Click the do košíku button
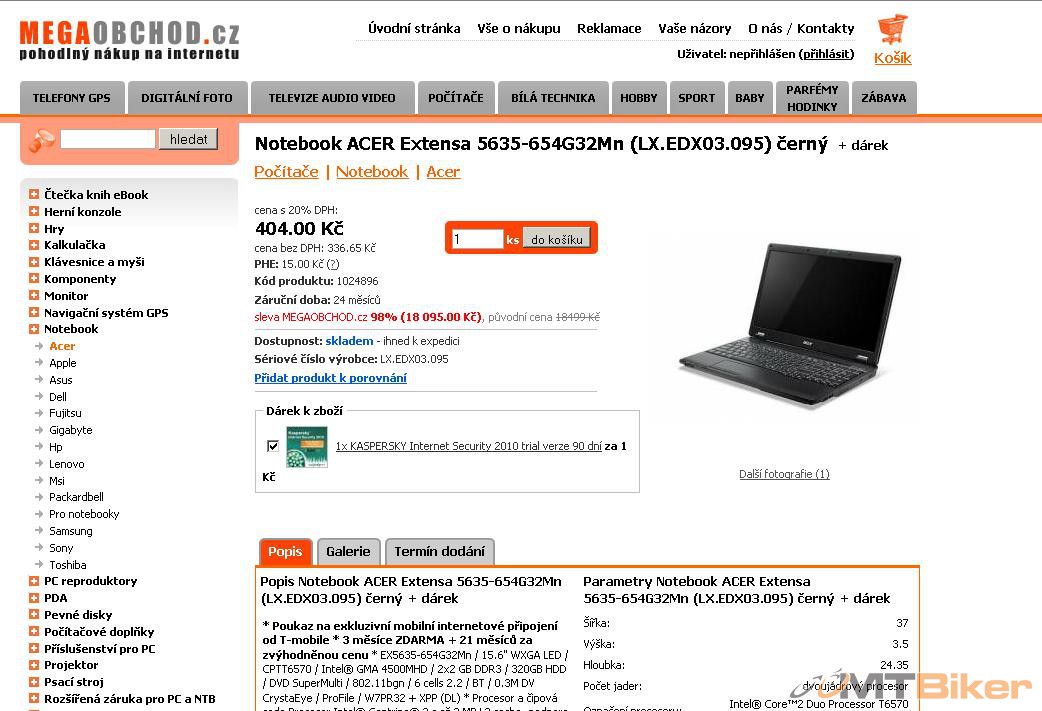 [557, 239]
